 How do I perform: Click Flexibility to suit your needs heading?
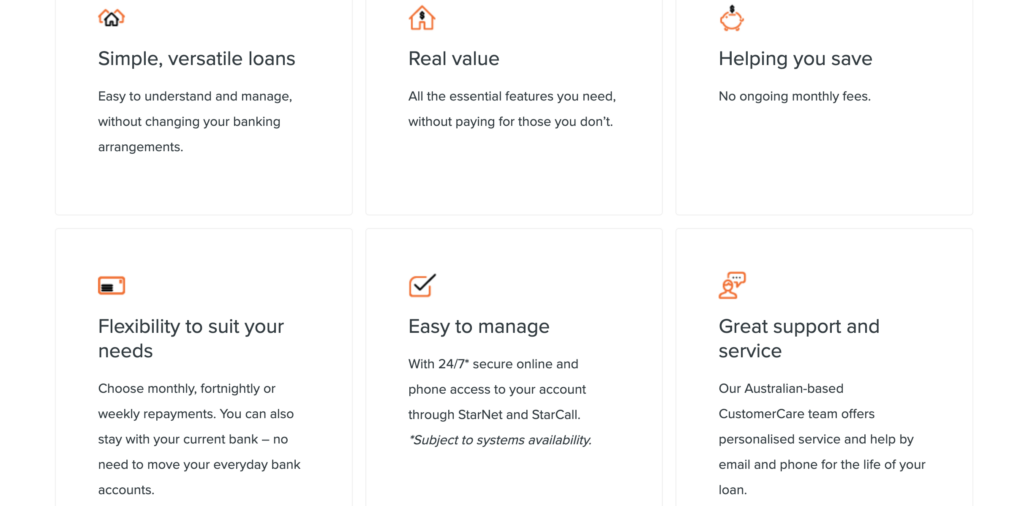[191, 338]
